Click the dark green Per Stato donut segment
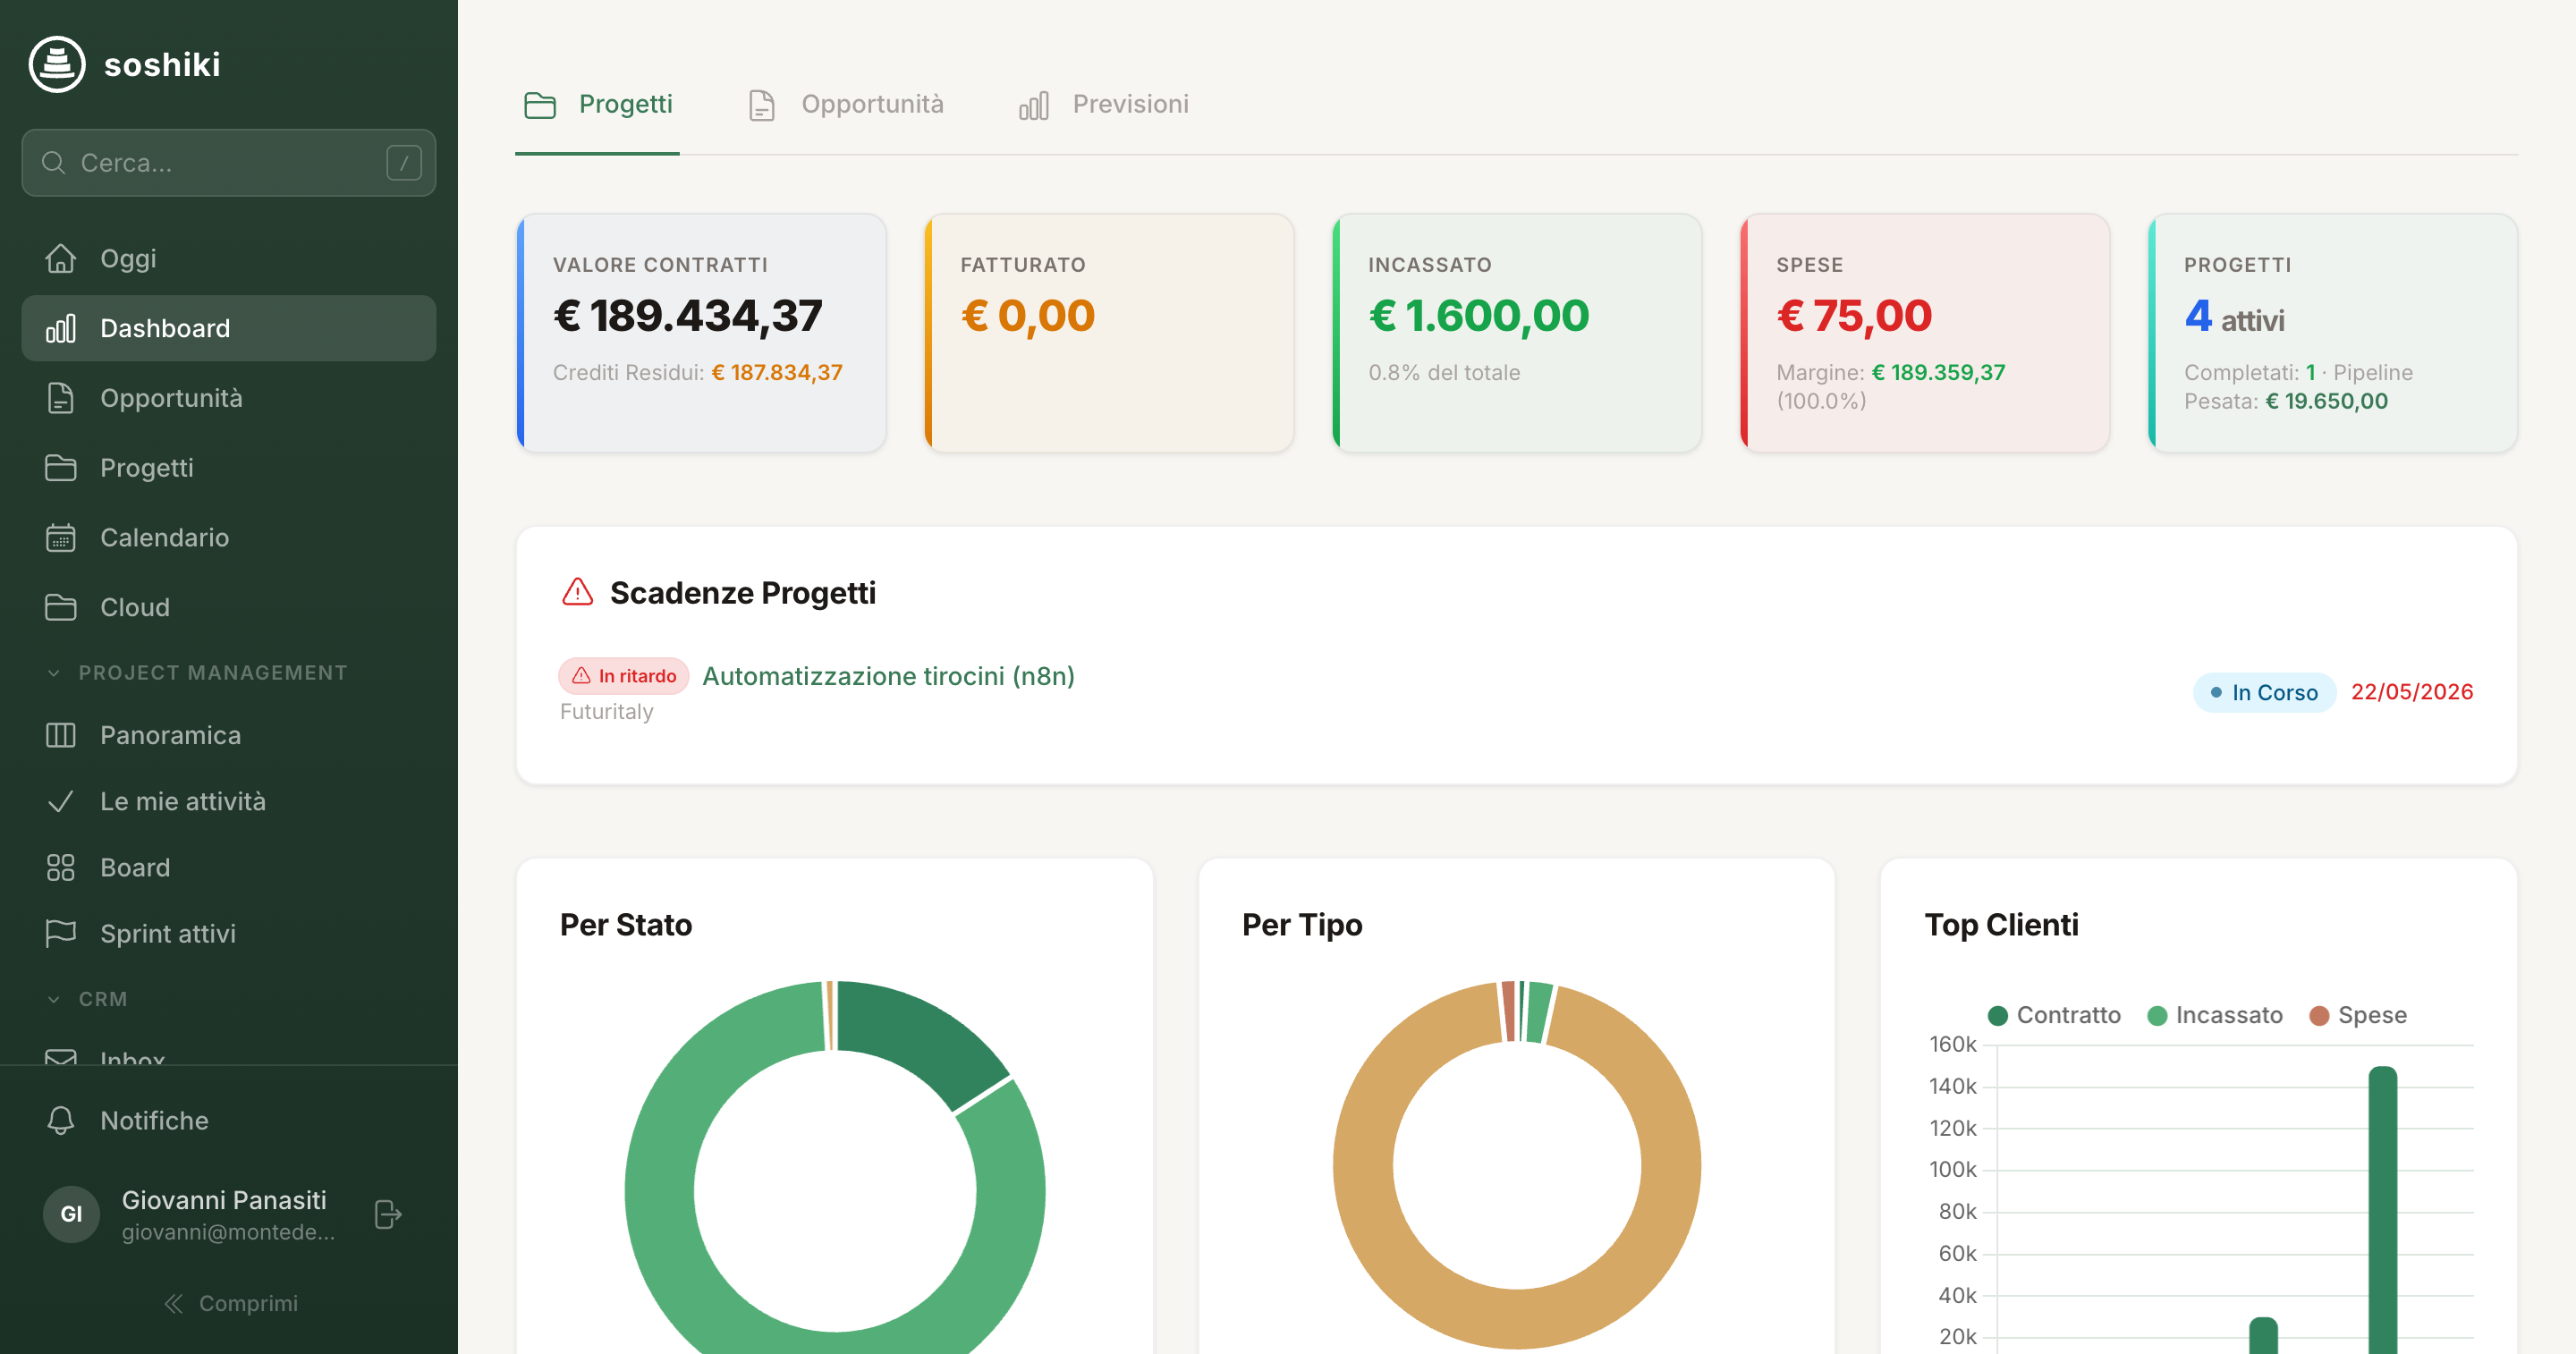2576x1354 pixels. (918, 1040)
